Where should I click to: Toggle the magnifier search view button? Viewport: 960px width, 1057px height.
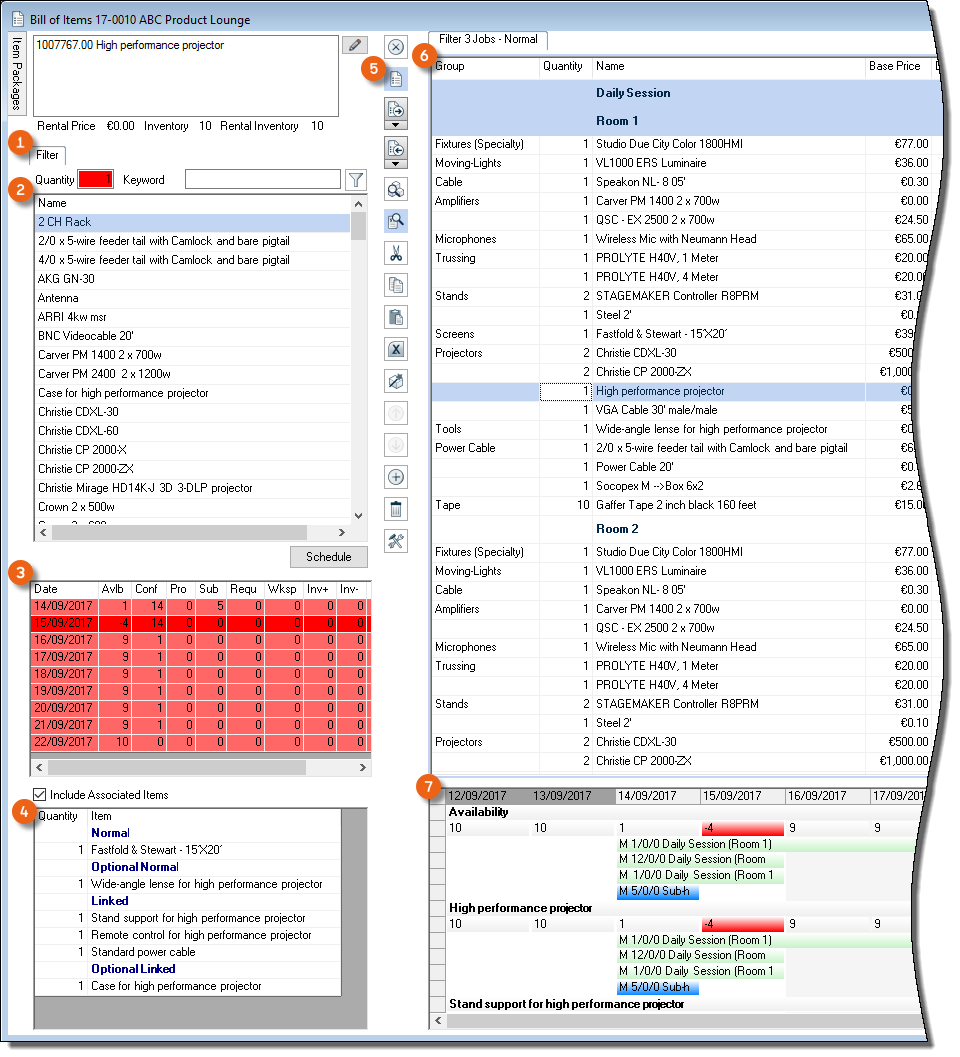(396, 222)
